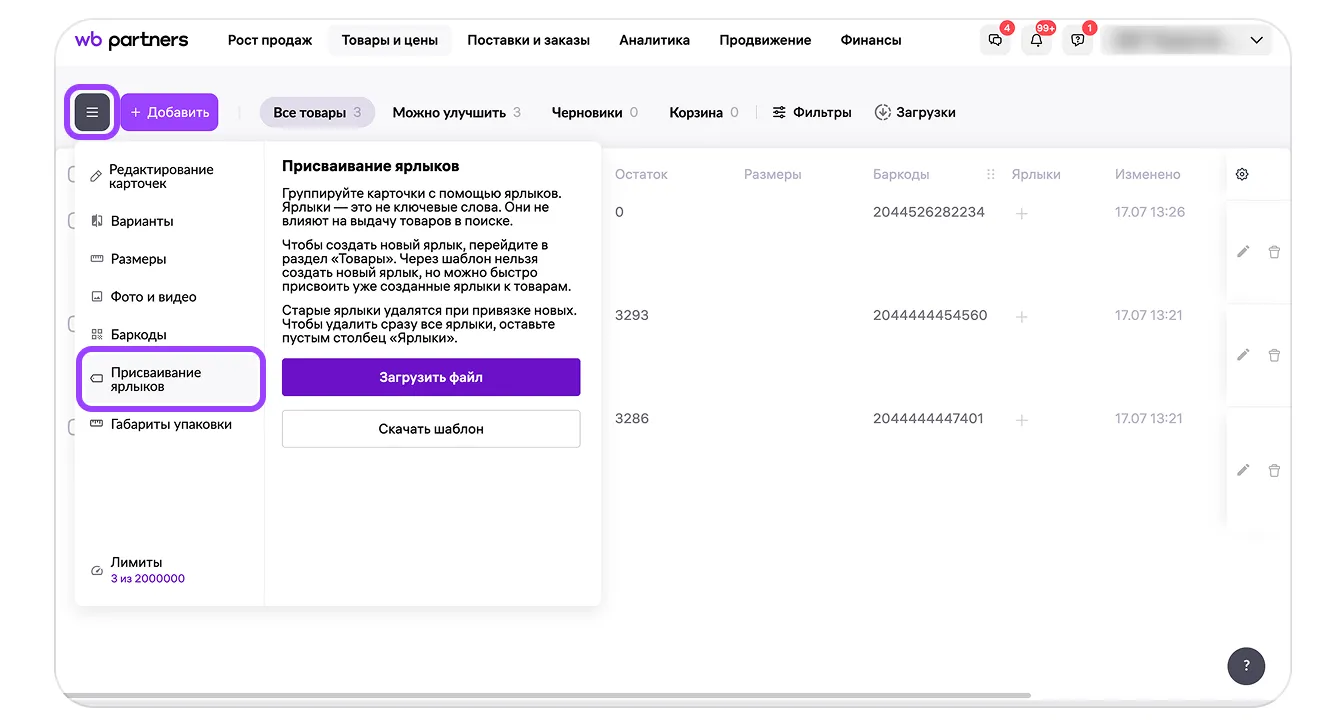
Task: Switch to the Корзина tab
Action: [x=704, y=113]
